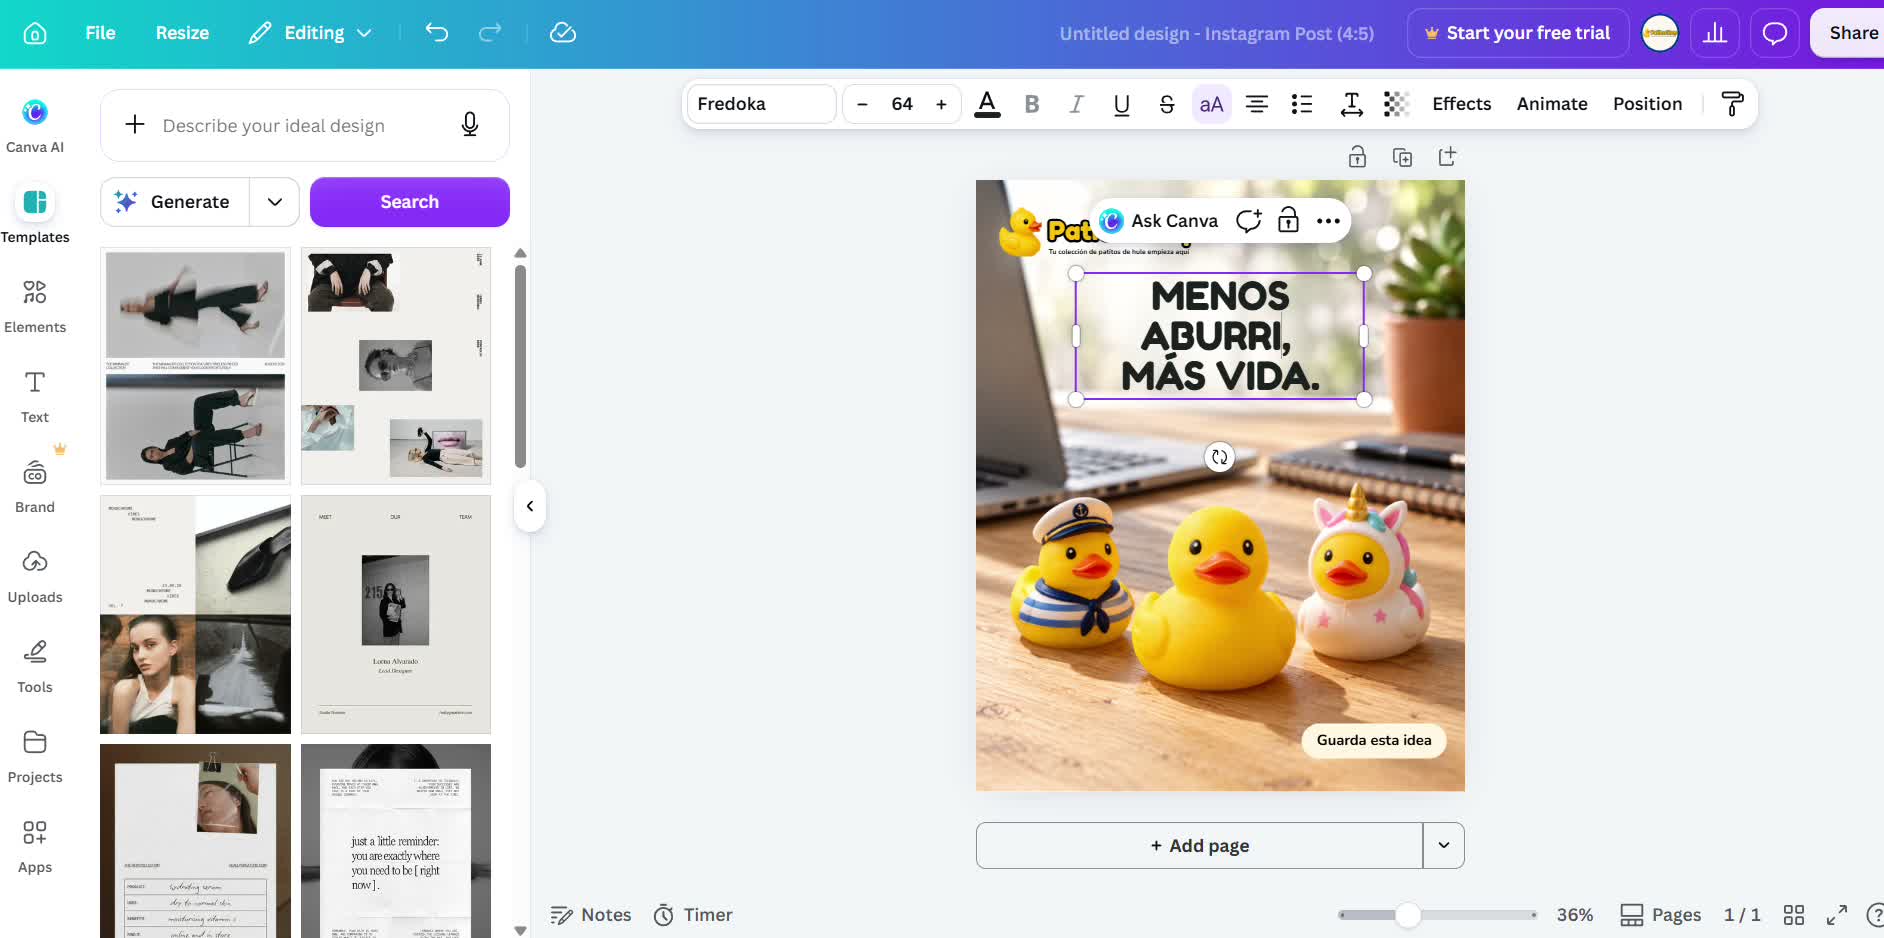Open the analytics chart icon
The height and width of the screenshot is (938, 1884).
(x=1715, y=33)
